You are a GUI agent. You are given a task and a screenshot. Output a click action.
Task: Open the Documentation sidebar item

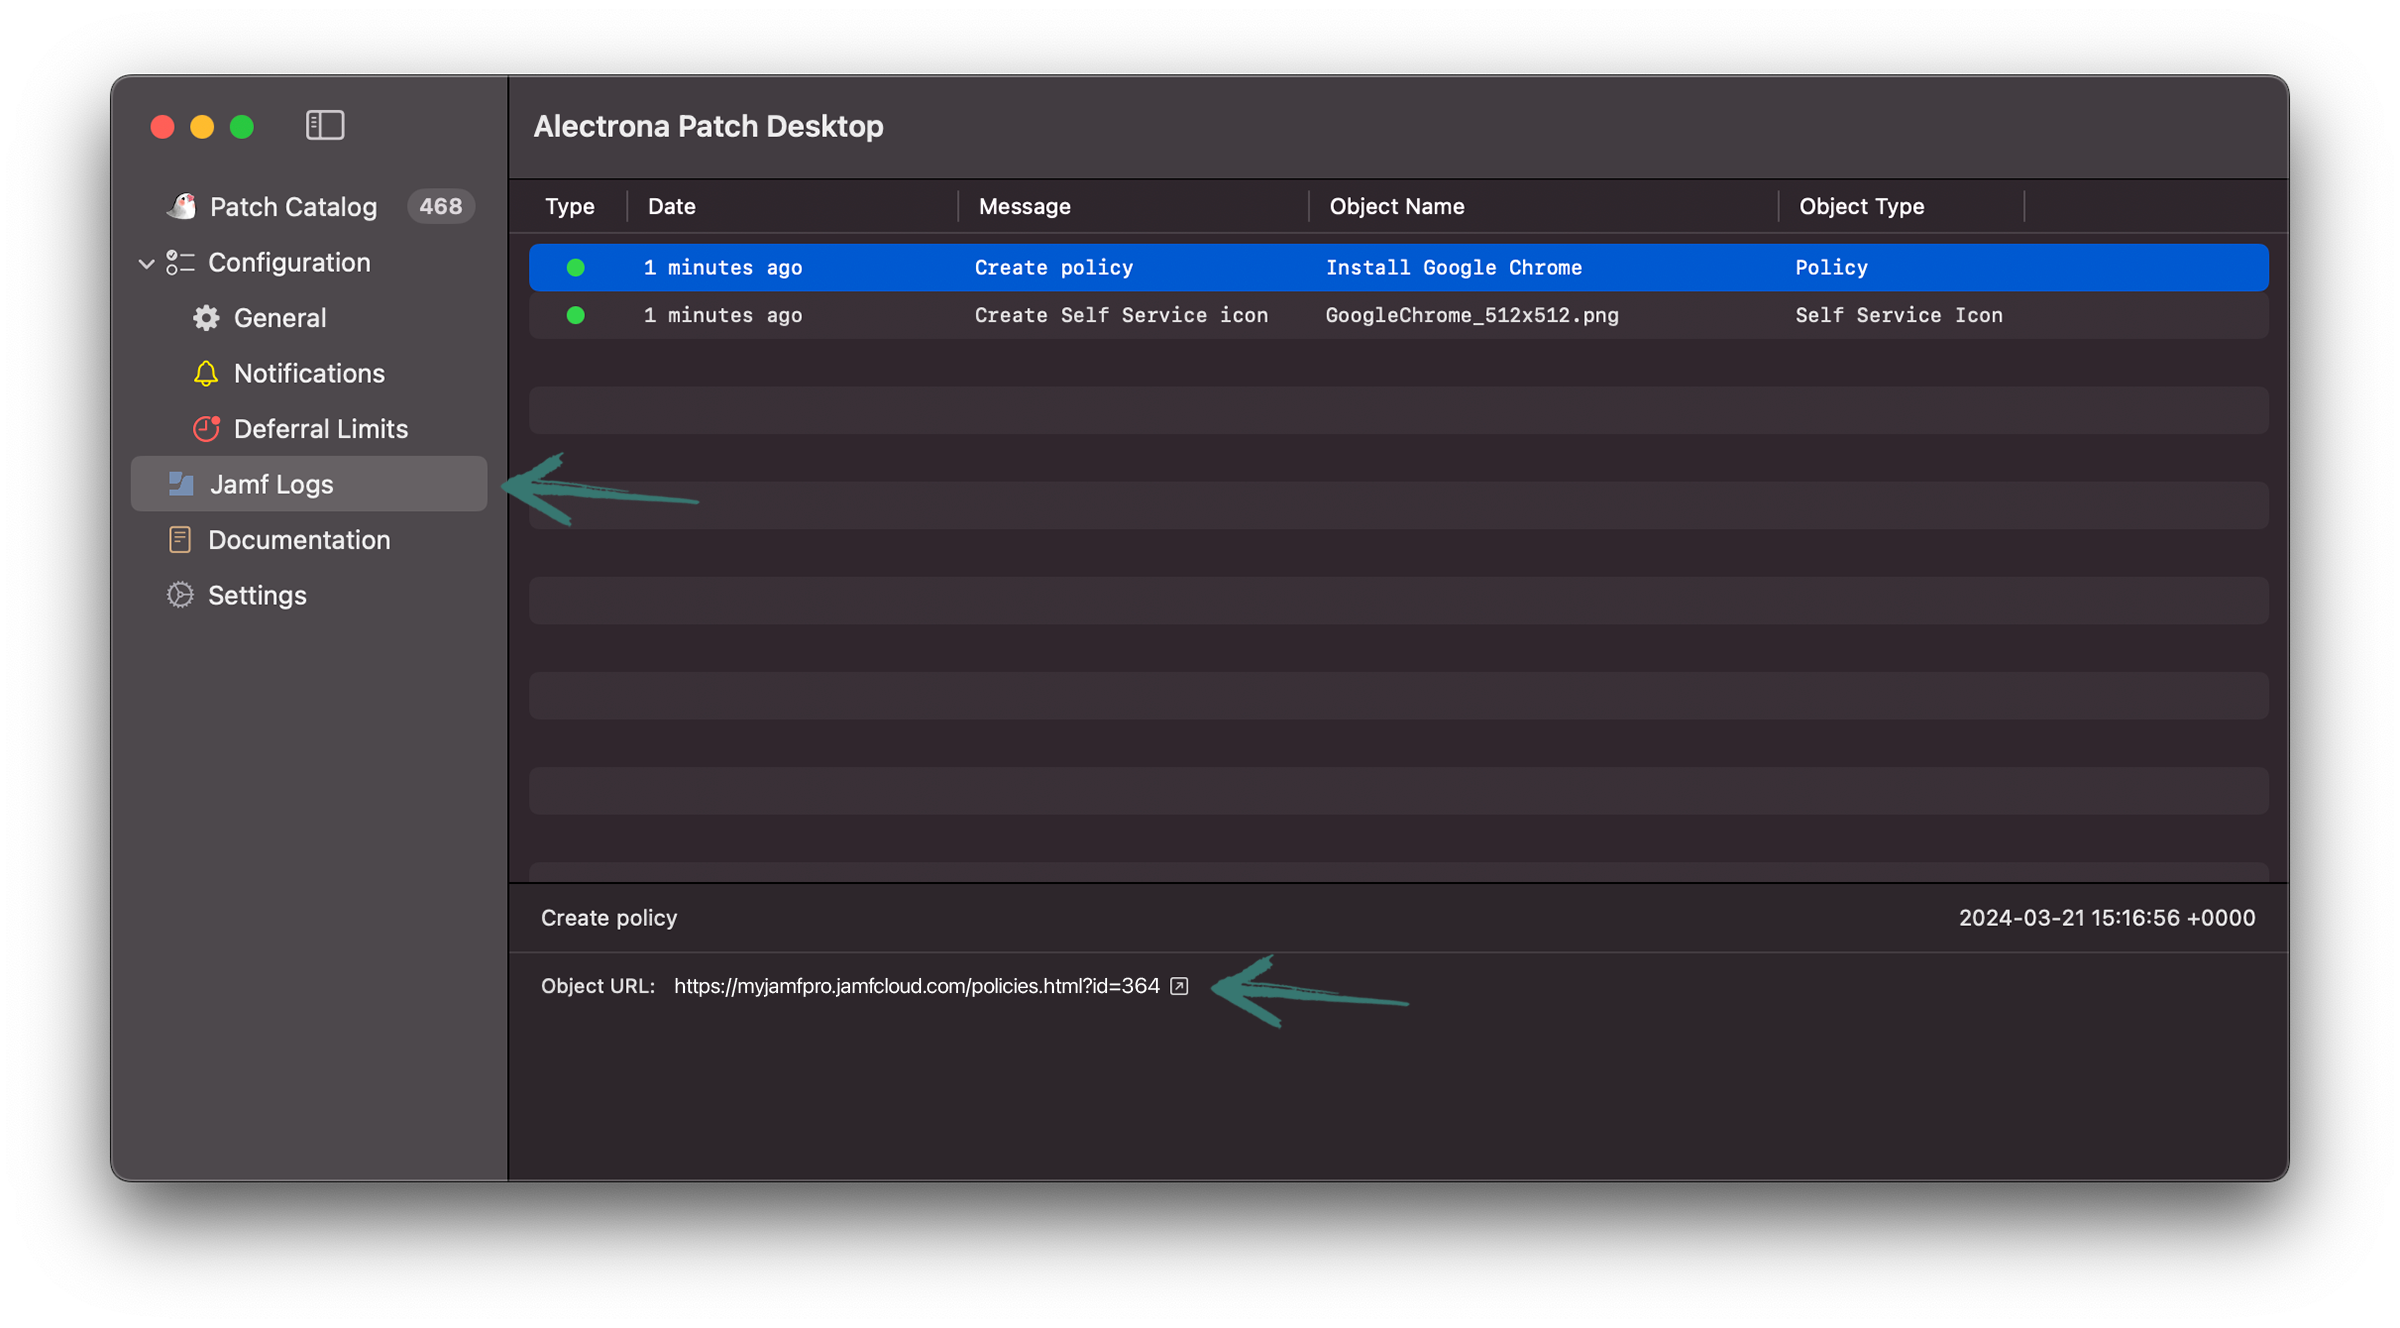tap(299, 540)
